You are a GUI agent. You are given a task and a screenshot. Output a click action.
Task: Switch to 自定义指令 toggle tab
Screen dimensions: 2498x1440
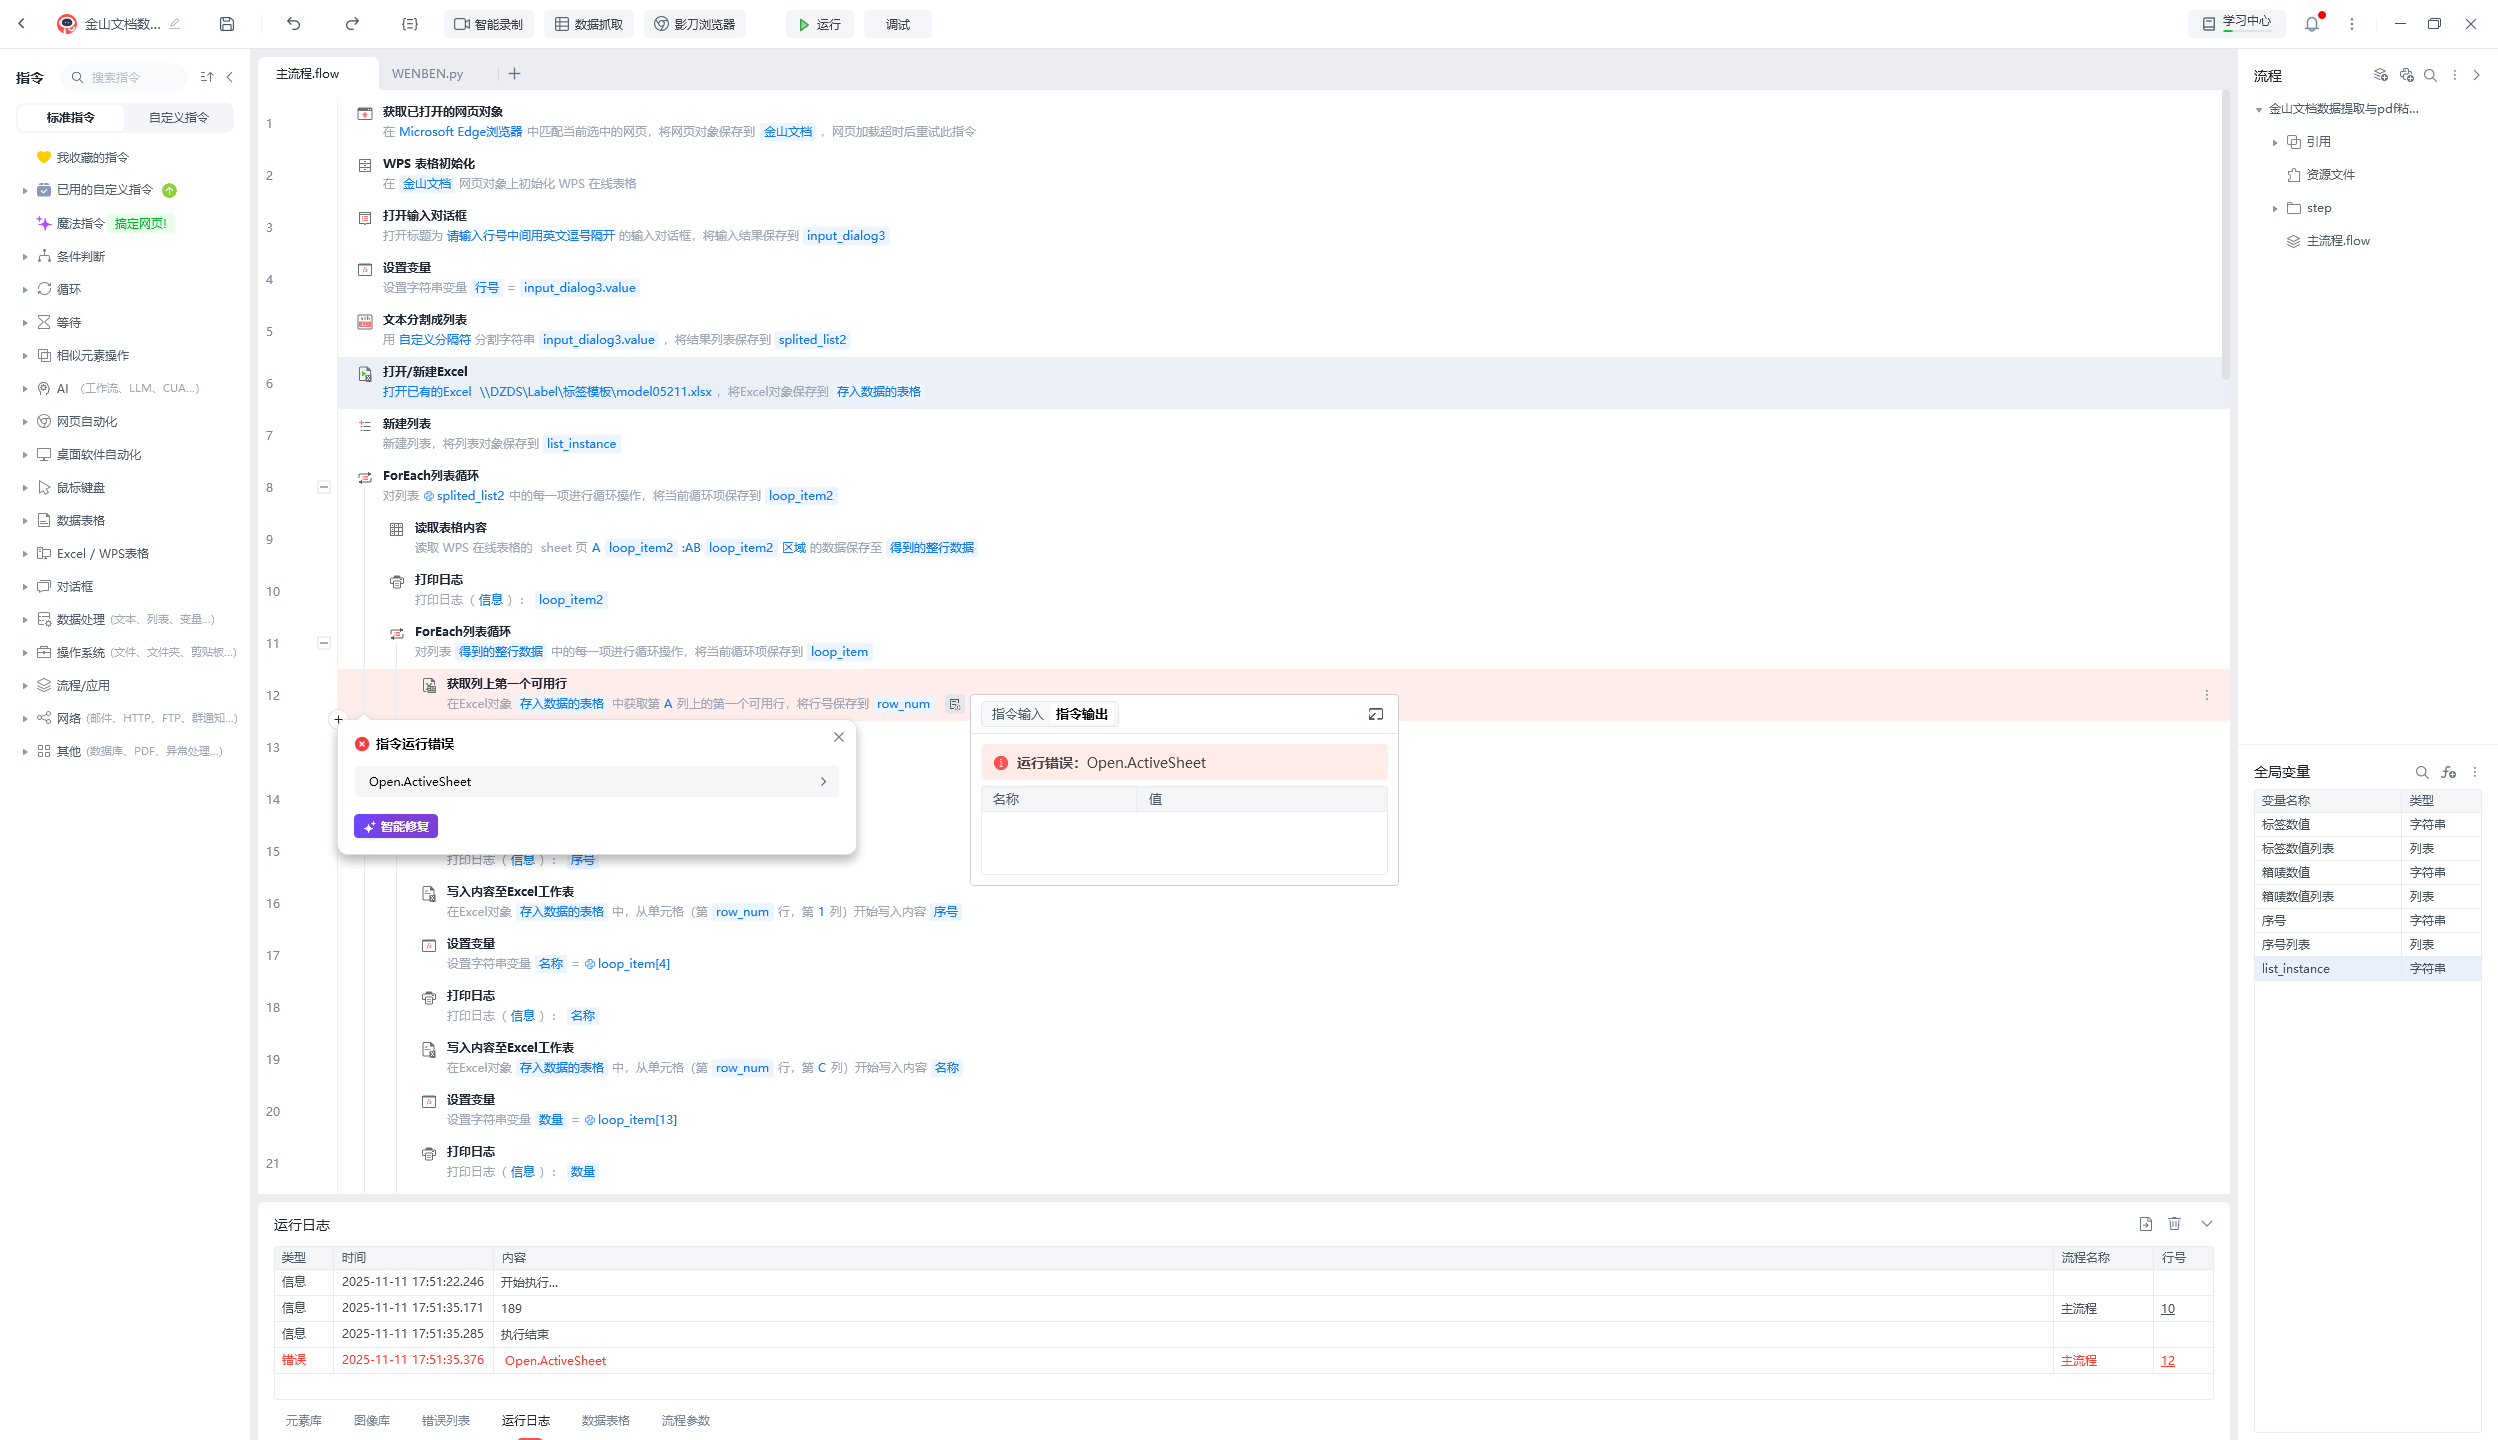(x=179, y=118)
